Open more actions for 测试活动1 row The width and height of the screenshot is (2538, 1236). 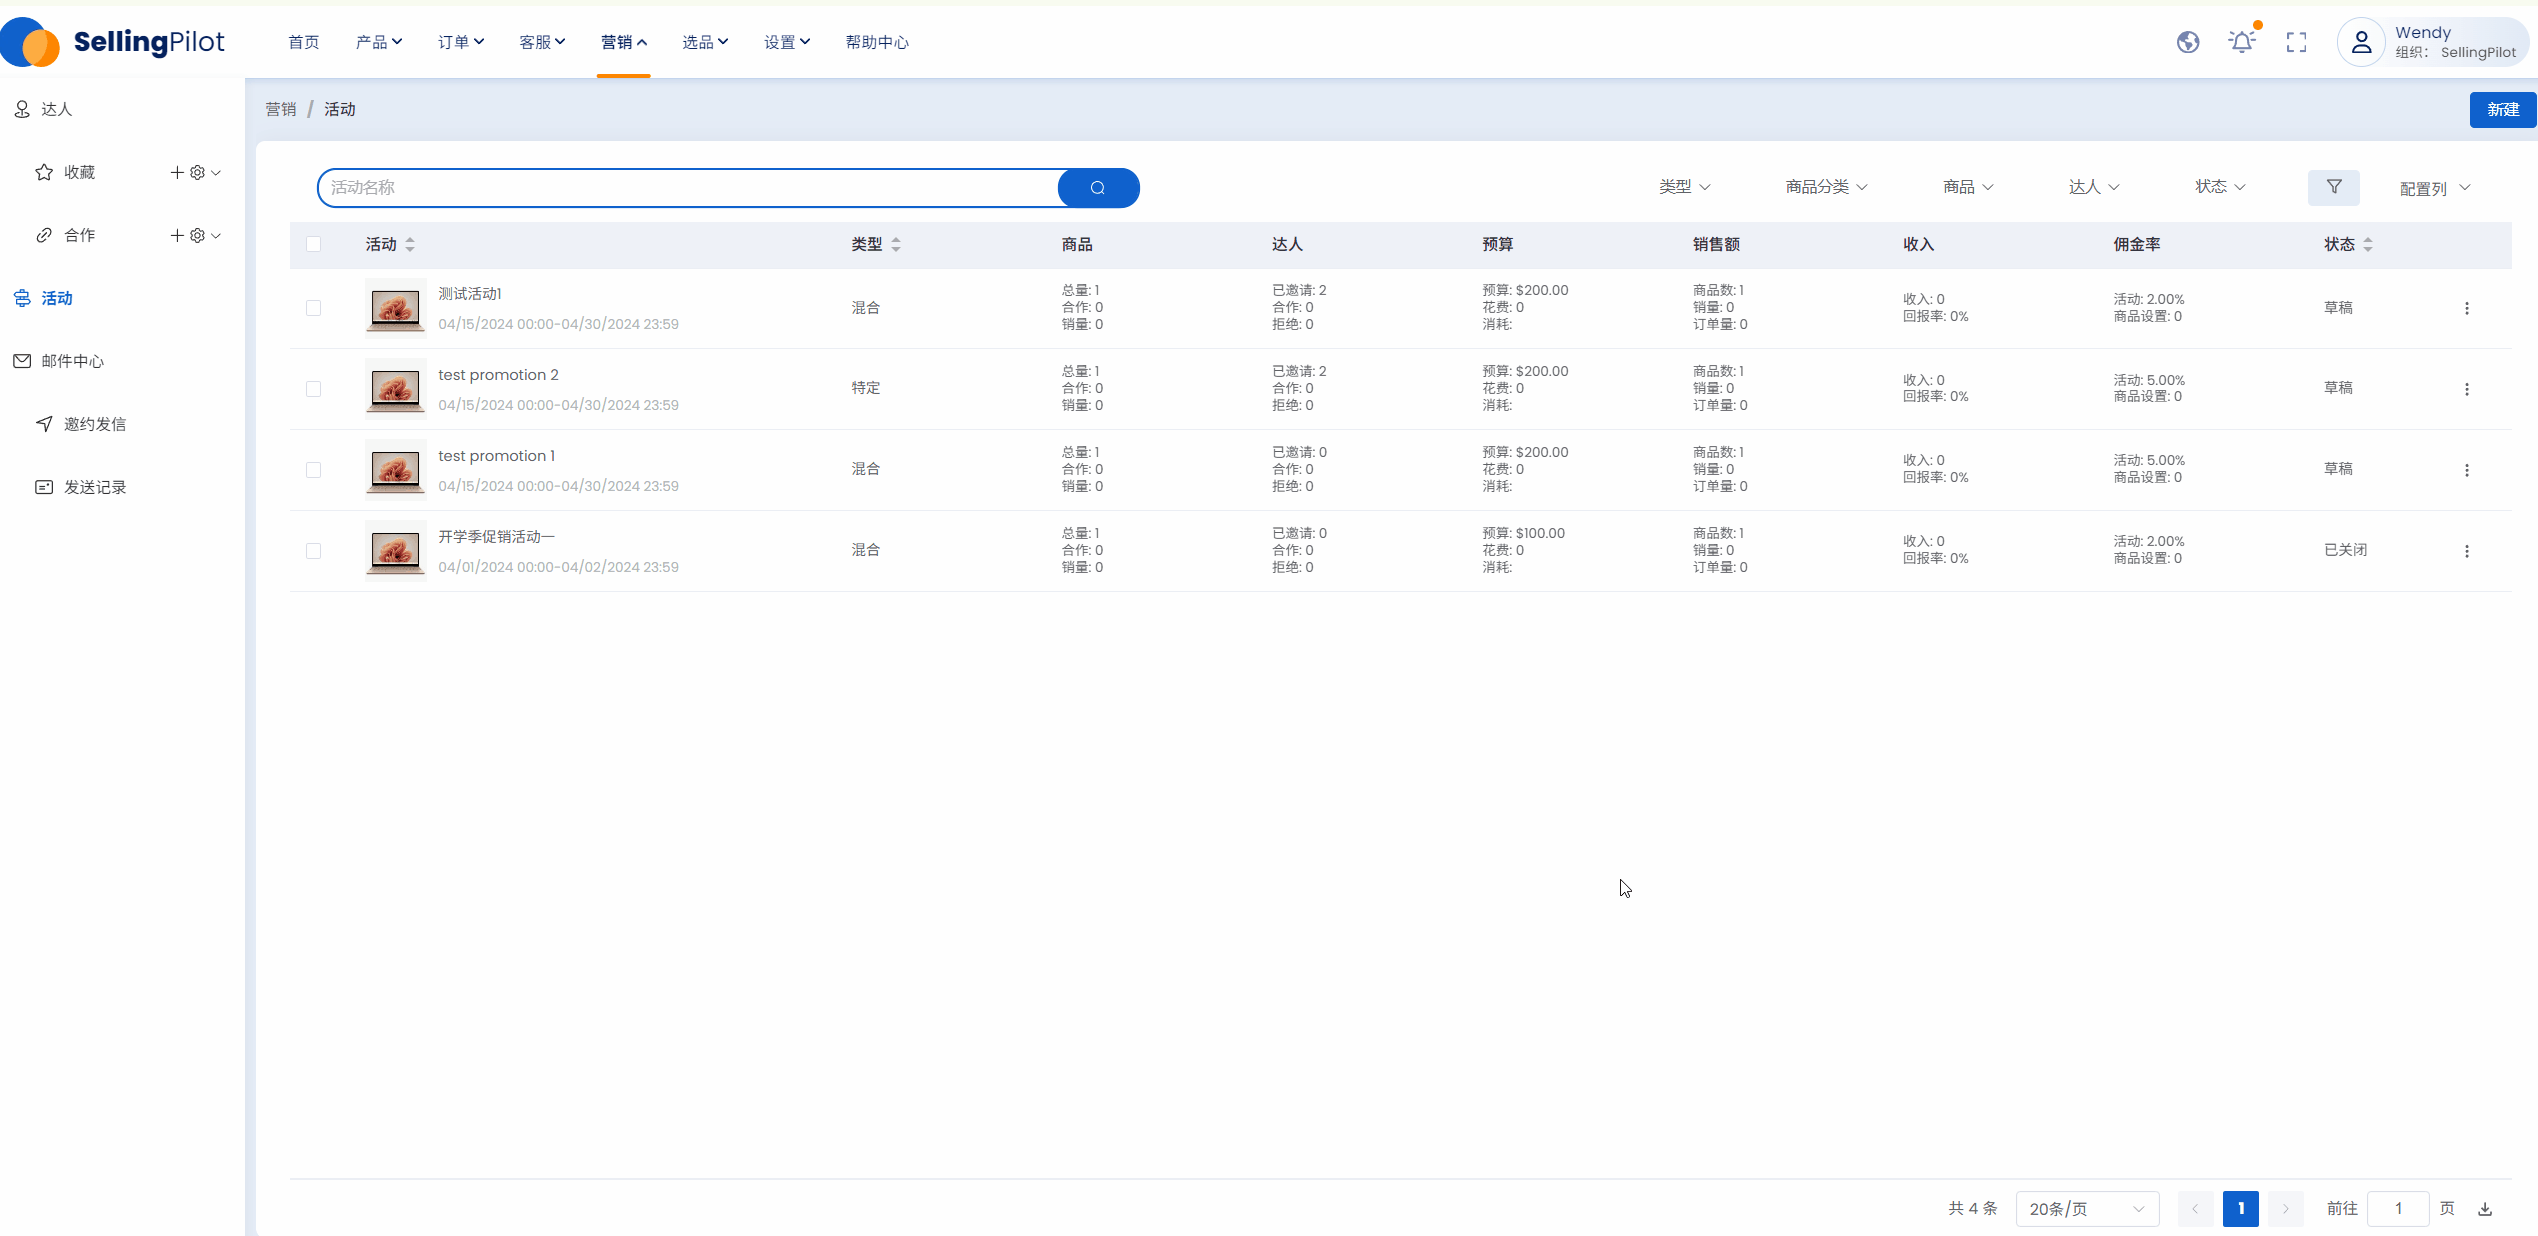[2466, 308]
